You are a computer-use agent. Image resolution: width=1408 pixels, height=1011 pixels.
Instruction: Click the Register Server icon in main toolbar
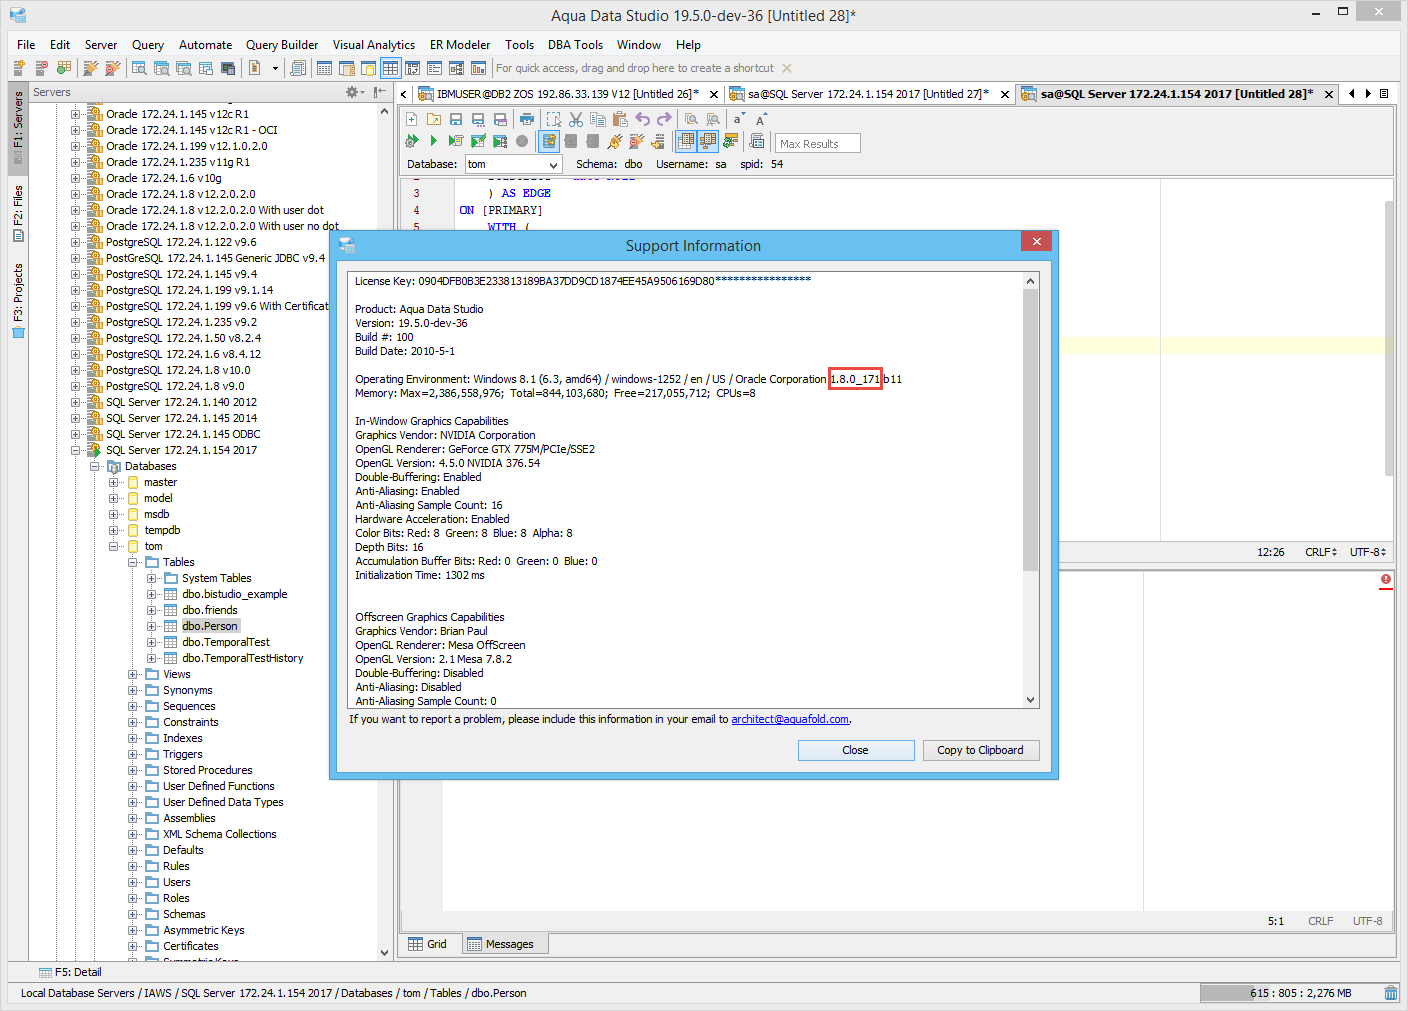[x=19, y=68]
